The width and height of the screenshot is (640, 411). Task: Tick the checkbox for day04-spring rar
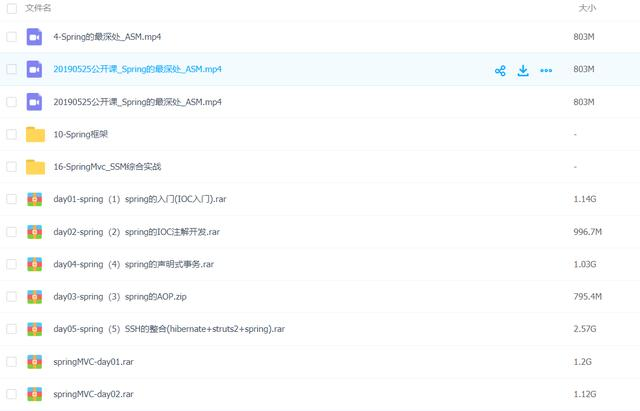12,264
